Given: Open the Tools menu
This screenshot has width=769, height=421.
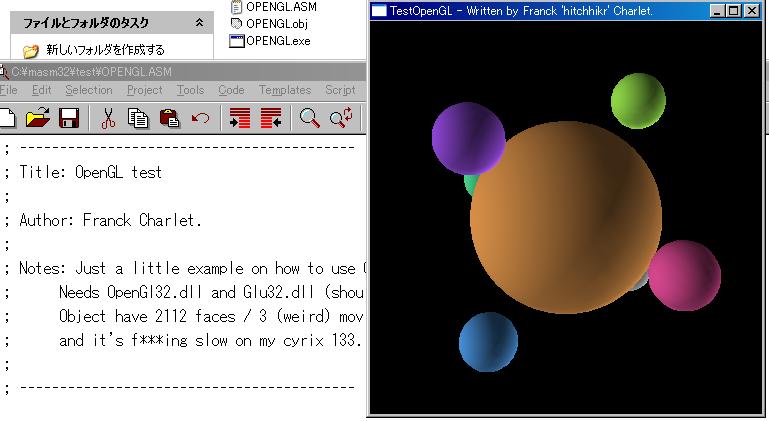Looking at the screenshot, I should pyautogui.click(x=190, y=90).
